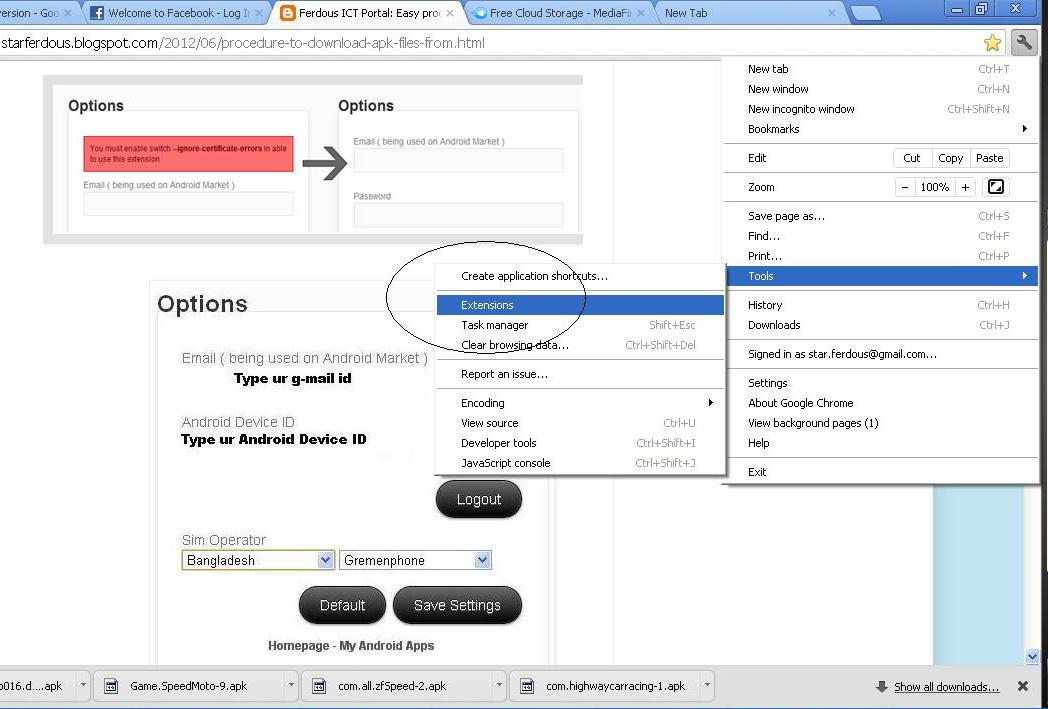Open History from Chrome menu
Screen dimensions: 1048x709
(881, 305)
